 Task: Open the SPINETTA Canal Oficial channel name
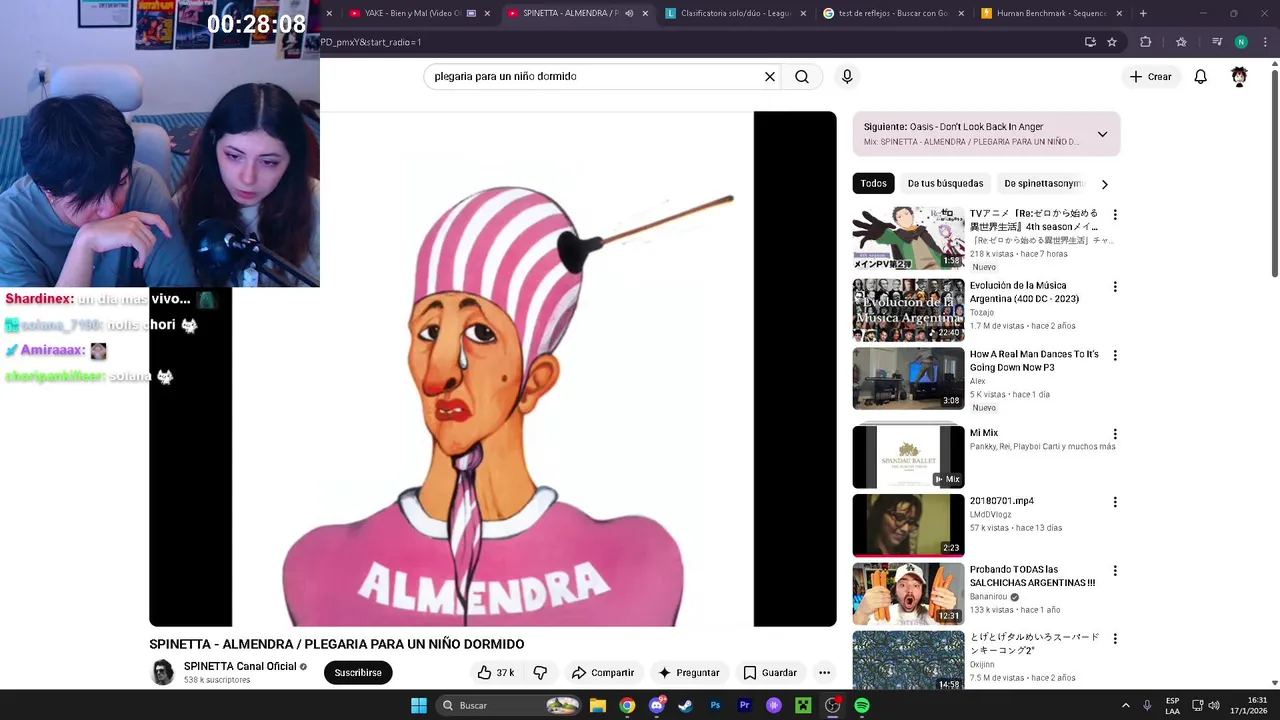coord(240,667)
